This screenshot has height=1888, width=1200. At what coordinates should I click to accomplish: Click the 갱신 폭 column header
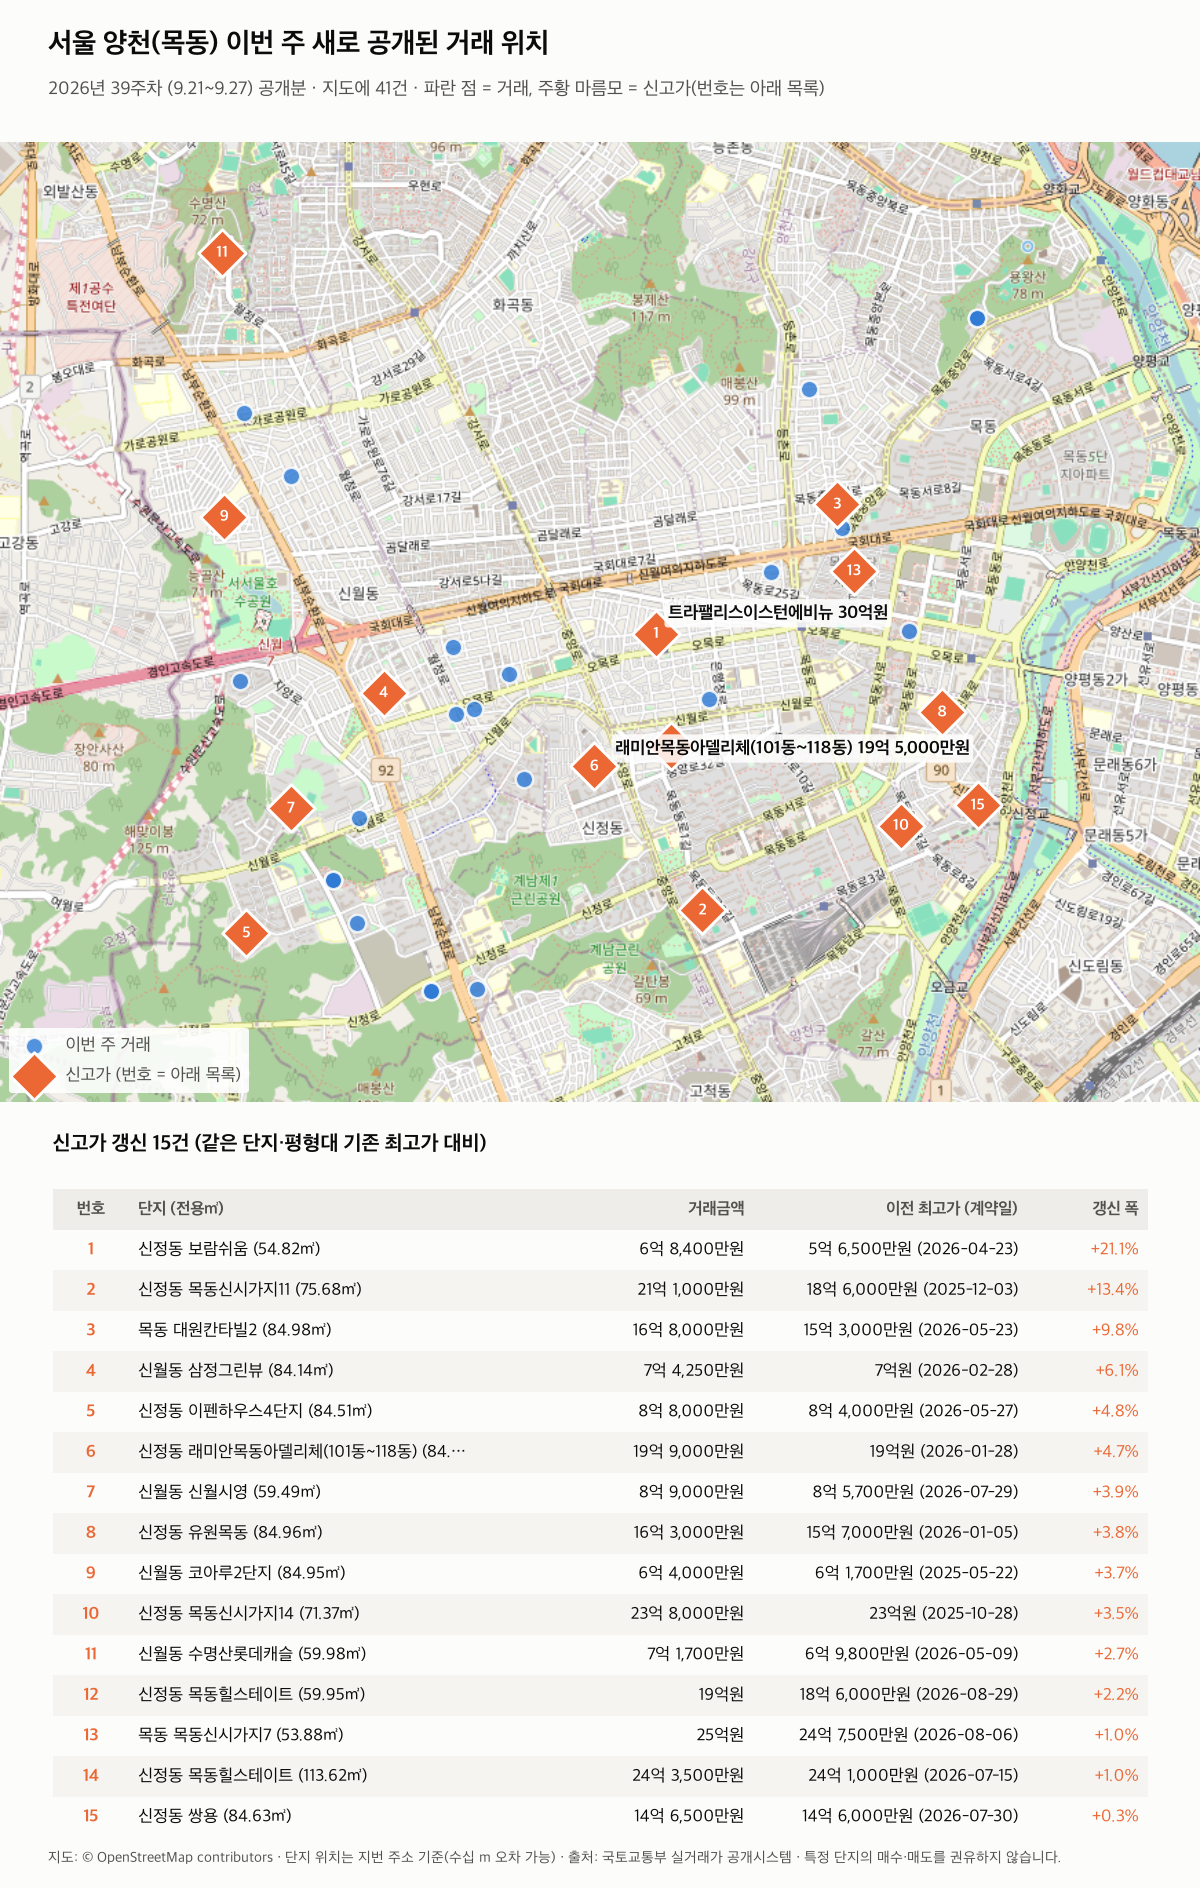click(1115, 1208)
